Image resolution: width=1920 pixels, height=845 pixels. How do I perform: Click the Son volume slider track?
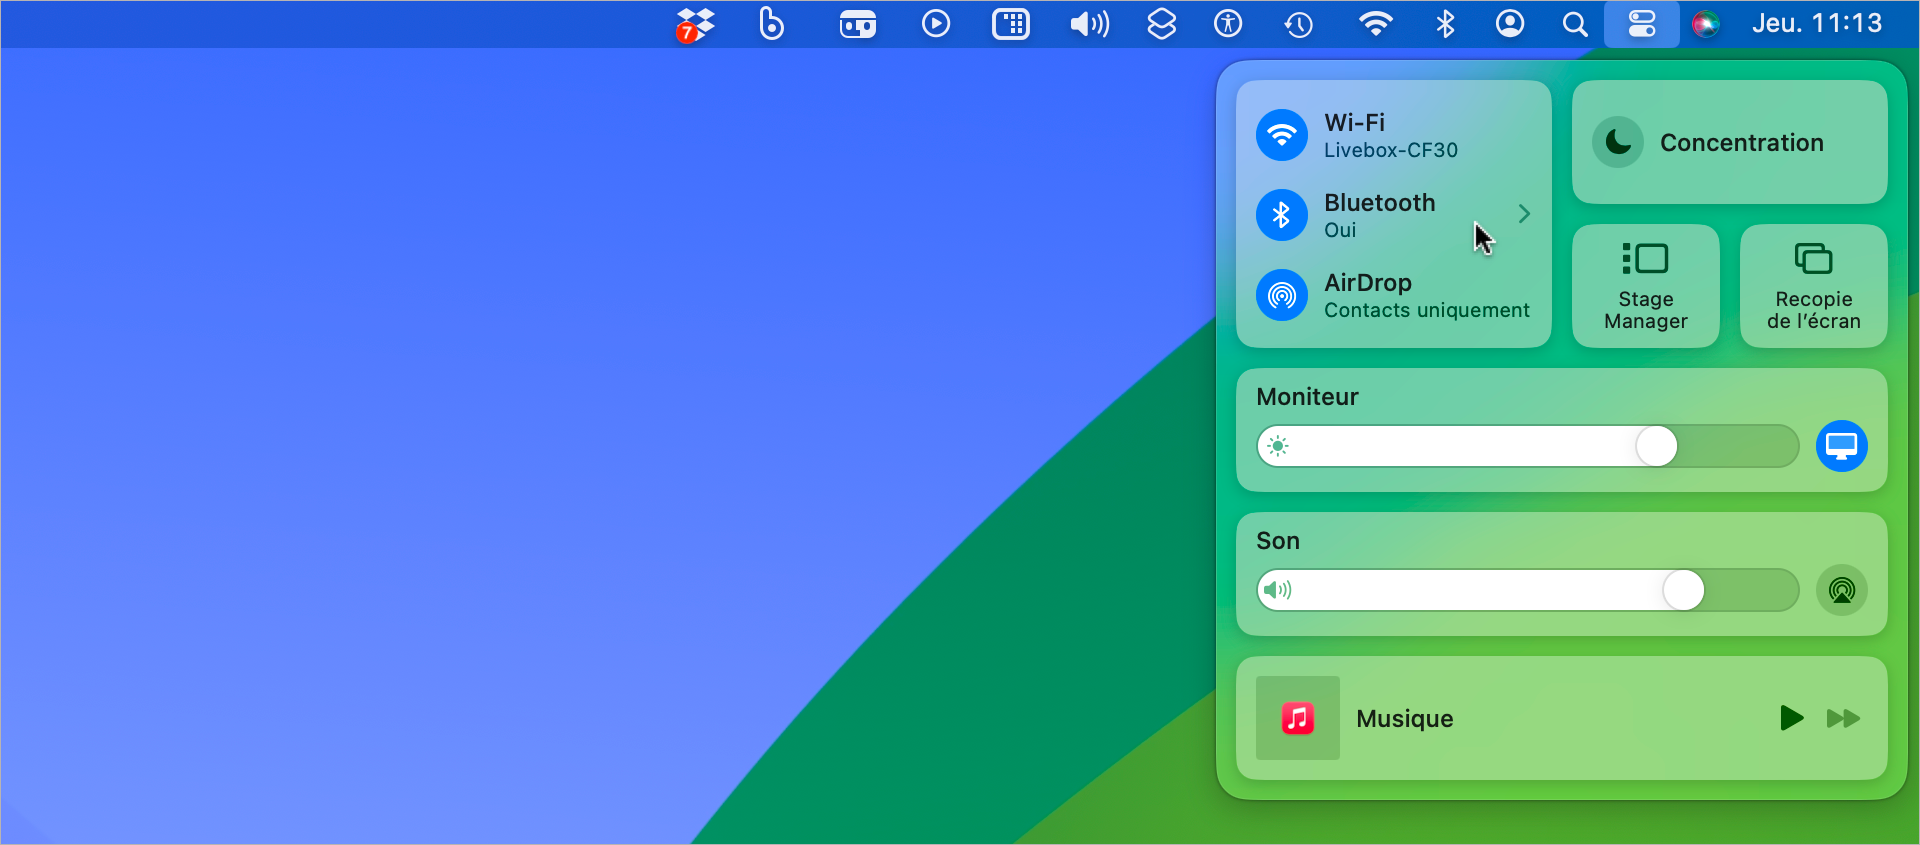click(1528, 590)
